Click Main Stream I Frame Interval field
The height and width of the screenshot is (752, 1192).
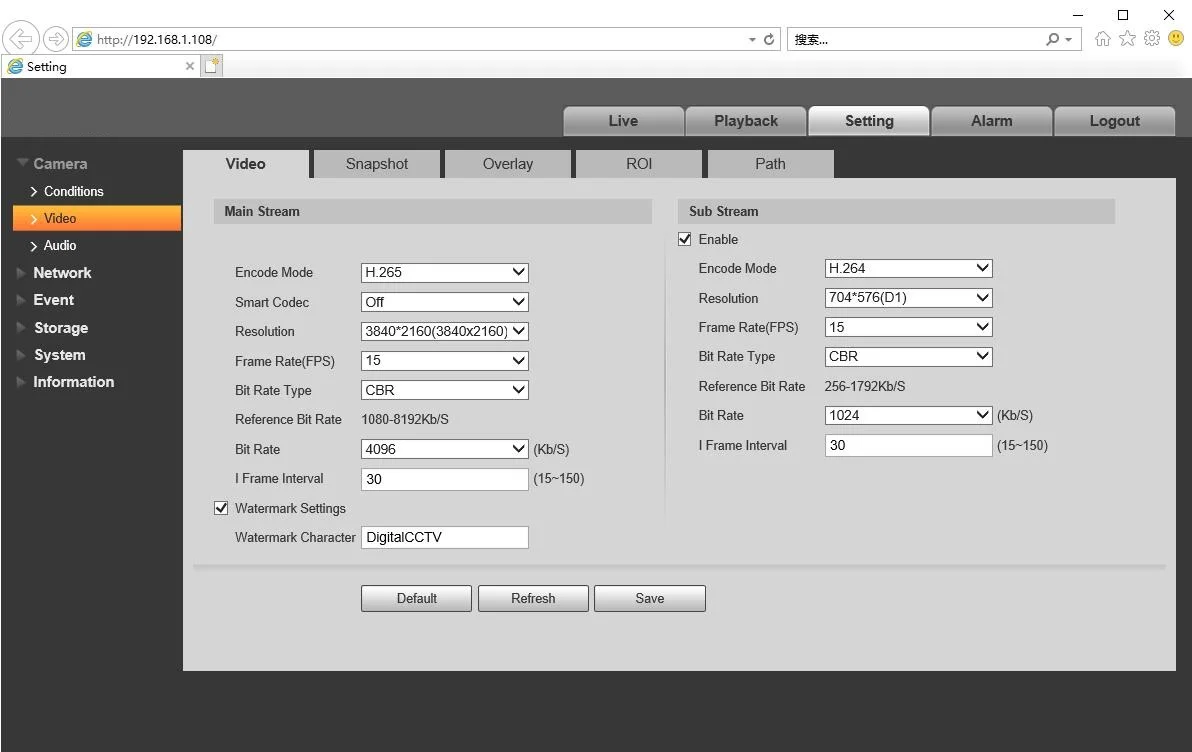pos(445,479)
